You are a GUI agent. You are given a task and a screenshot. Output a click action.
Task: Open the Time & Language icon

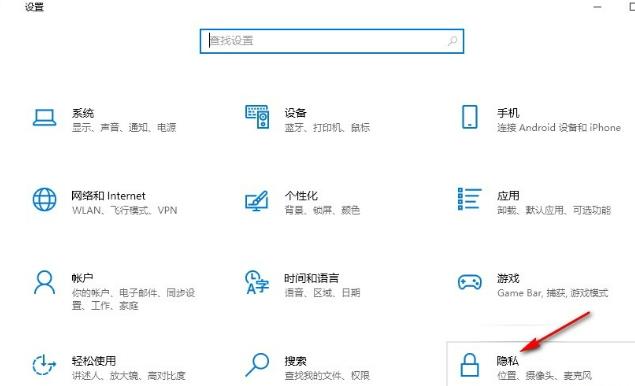pos(257,282)
